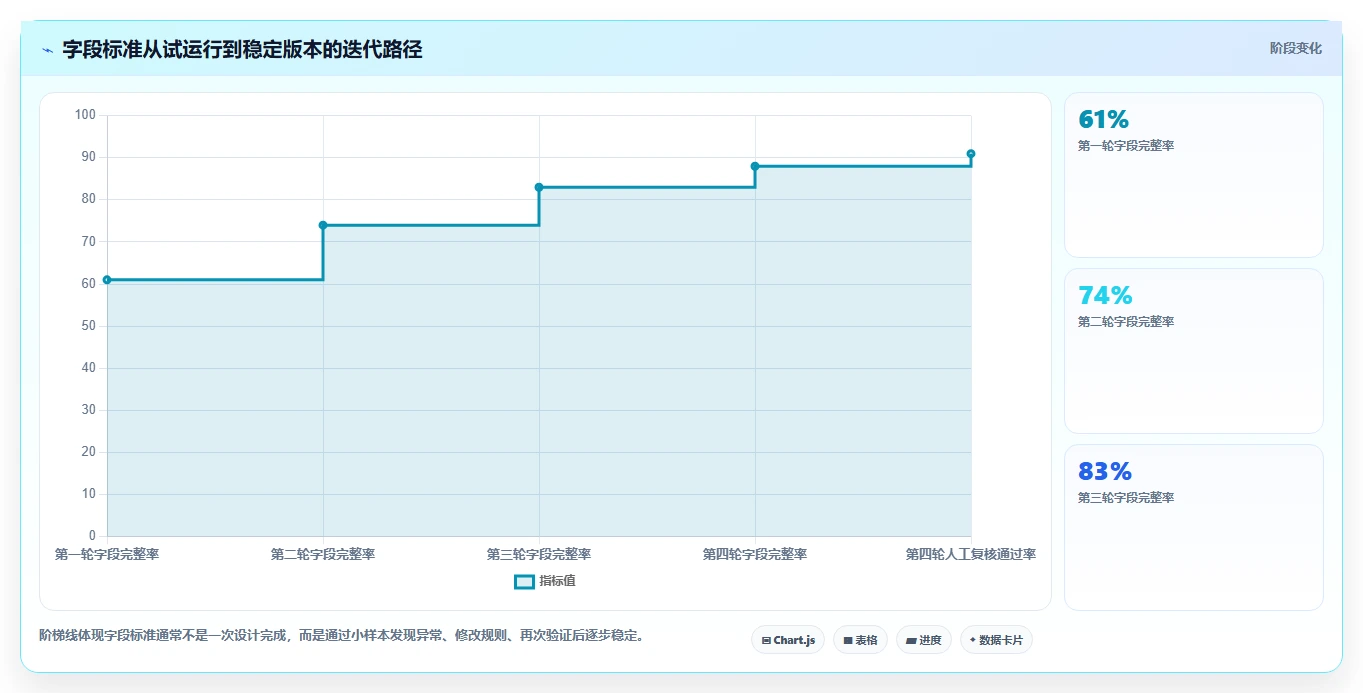1363x693 pixels.
Task: Click the y-axis value 60
Action: (89, 284)
